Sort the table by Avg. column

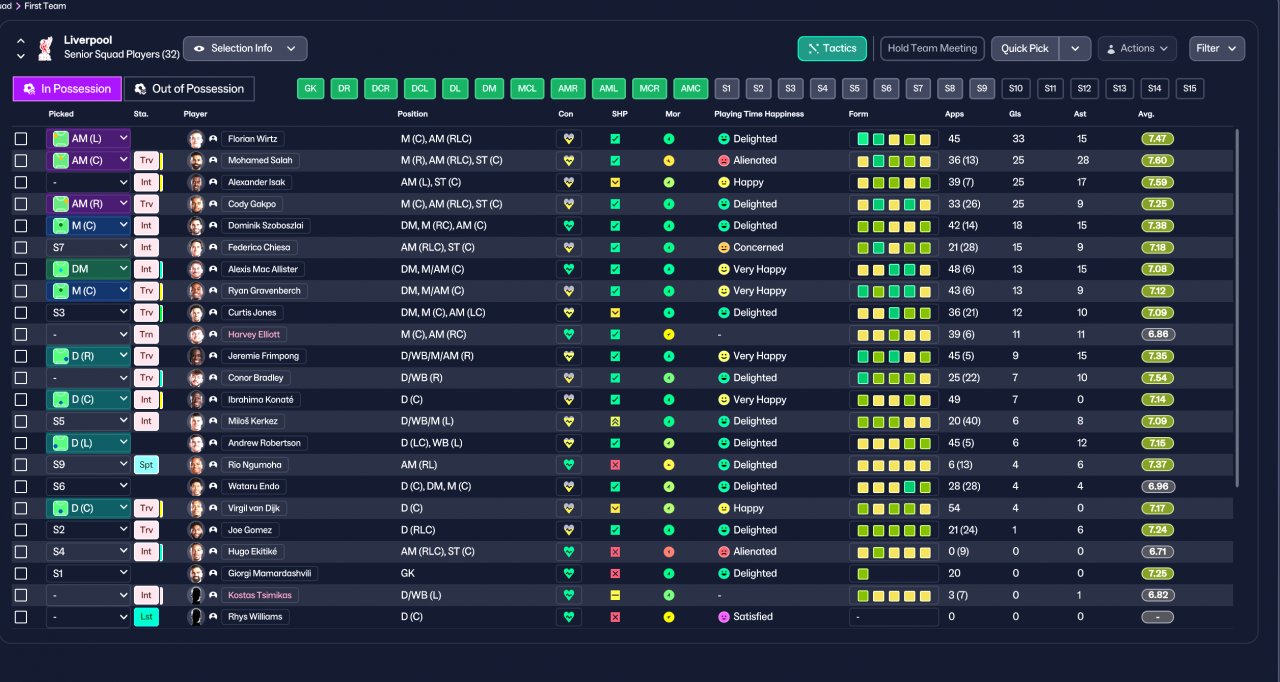pos(1146,114)
